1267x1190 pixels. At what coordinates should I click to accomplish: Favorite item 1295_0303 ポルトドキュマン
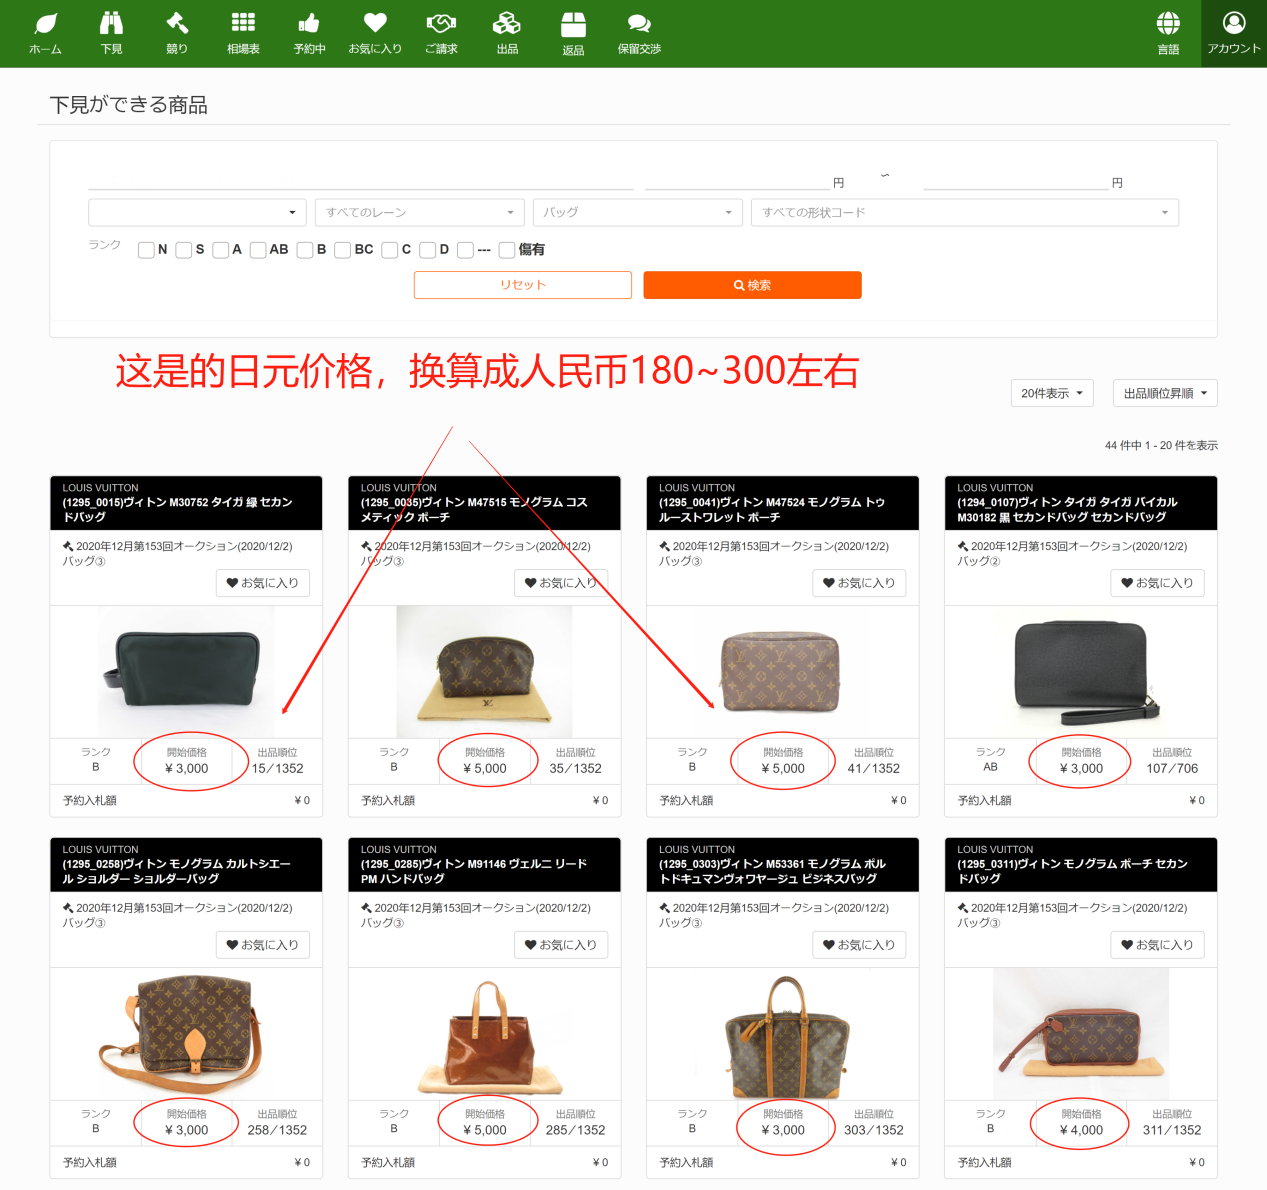click(x=859, y=945)
